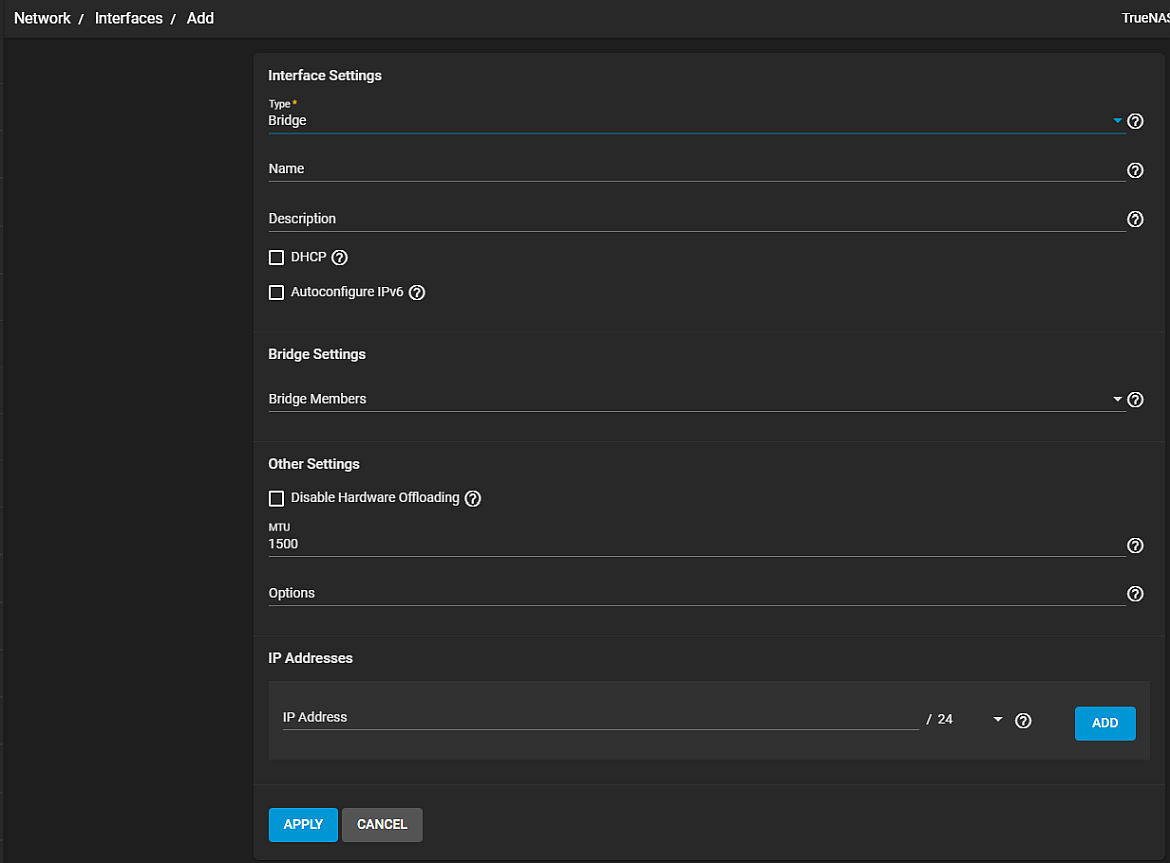The image size is (1170, 863).
Task: View help for Disable Hardware Offloading
Action: click(473, 498)
